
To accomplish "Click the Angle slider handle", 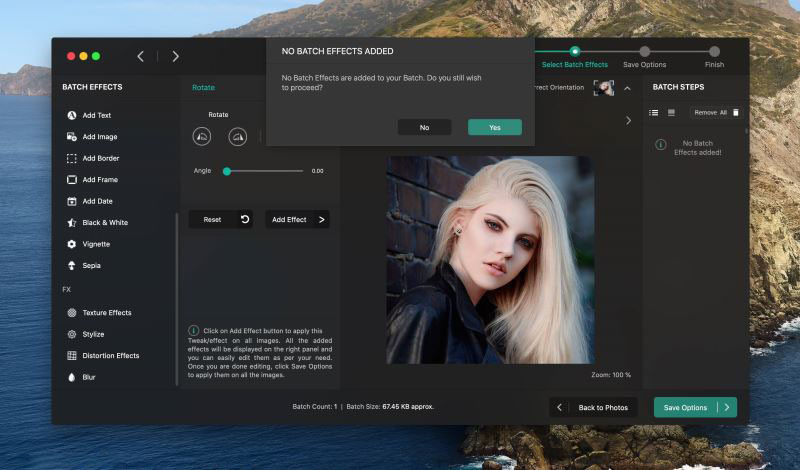I will point(227,171).
